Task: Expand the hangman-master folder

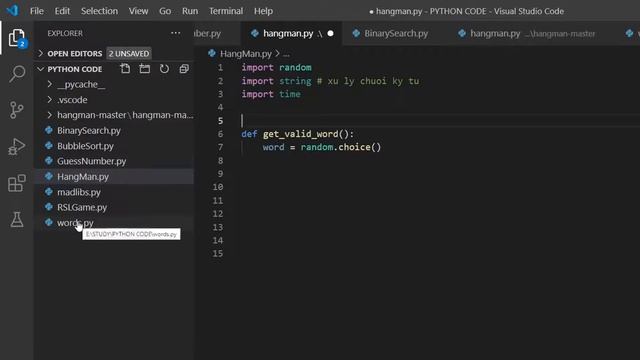Action: tap(49, 115)
